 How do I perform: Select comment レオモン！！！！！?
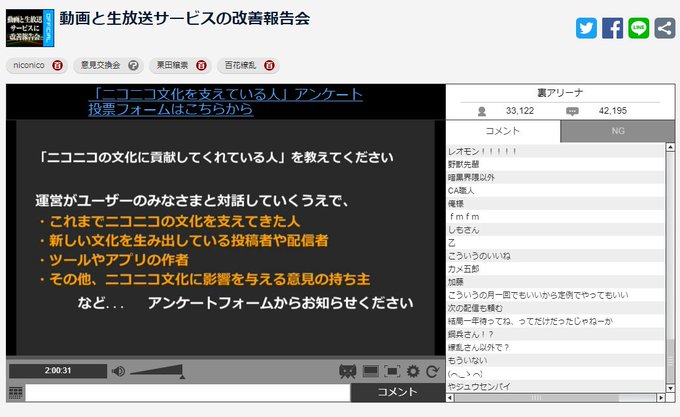coord(555,151)
